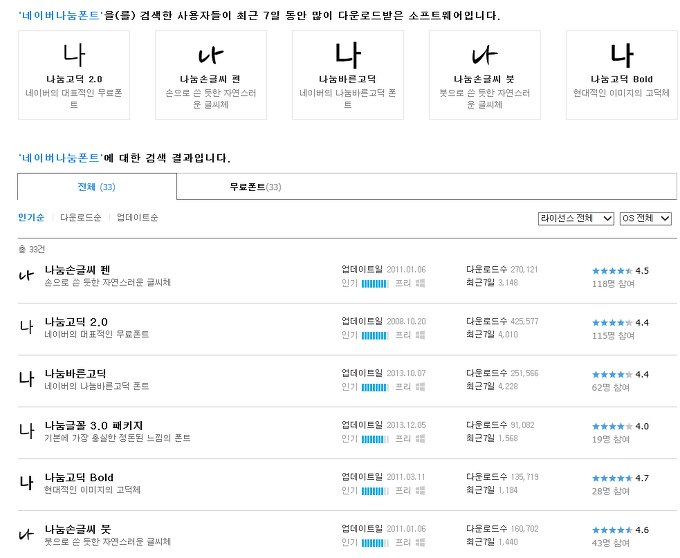Click 나눔고딕 2.0 title in top cards
Image resolution: width=680 pixels, height=558 pixels.
coord(74,79)
